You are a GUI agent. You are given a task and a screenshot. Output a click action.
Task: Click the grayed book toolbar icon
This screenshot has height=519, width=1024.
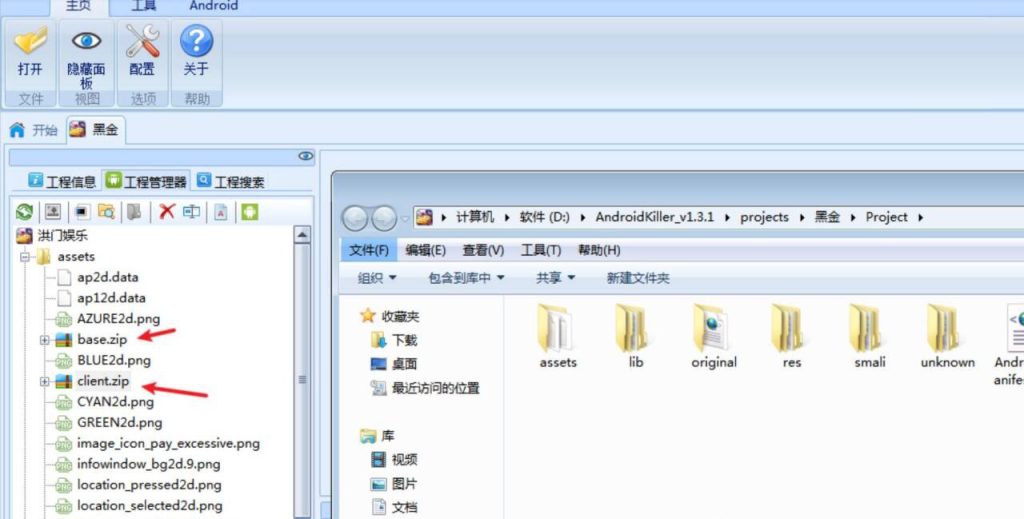click(134, 212)
